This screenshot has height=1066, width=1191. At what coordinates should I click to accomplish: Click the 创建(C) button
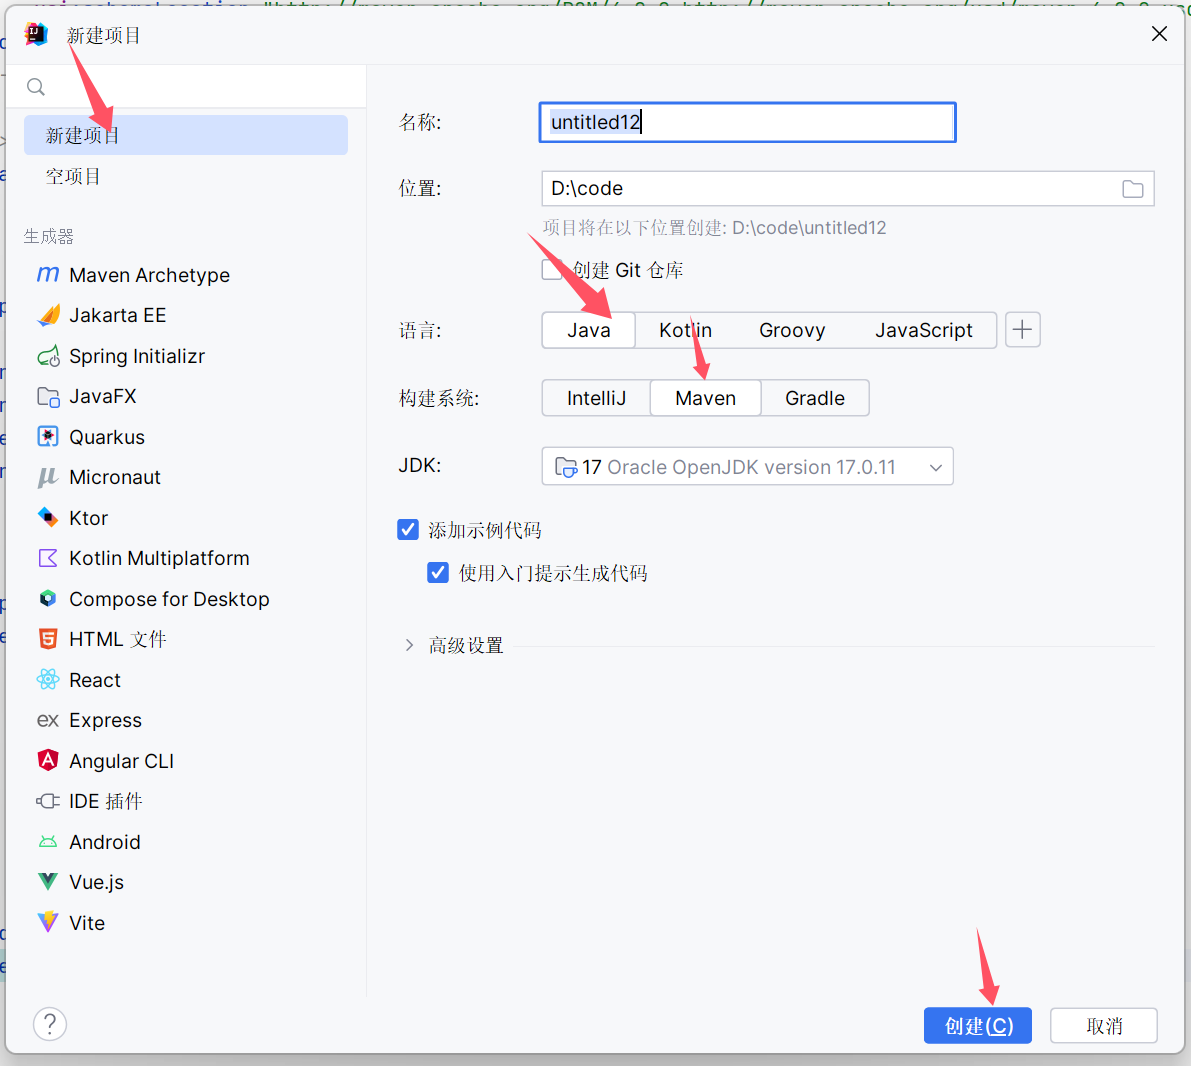point(978,1026)
